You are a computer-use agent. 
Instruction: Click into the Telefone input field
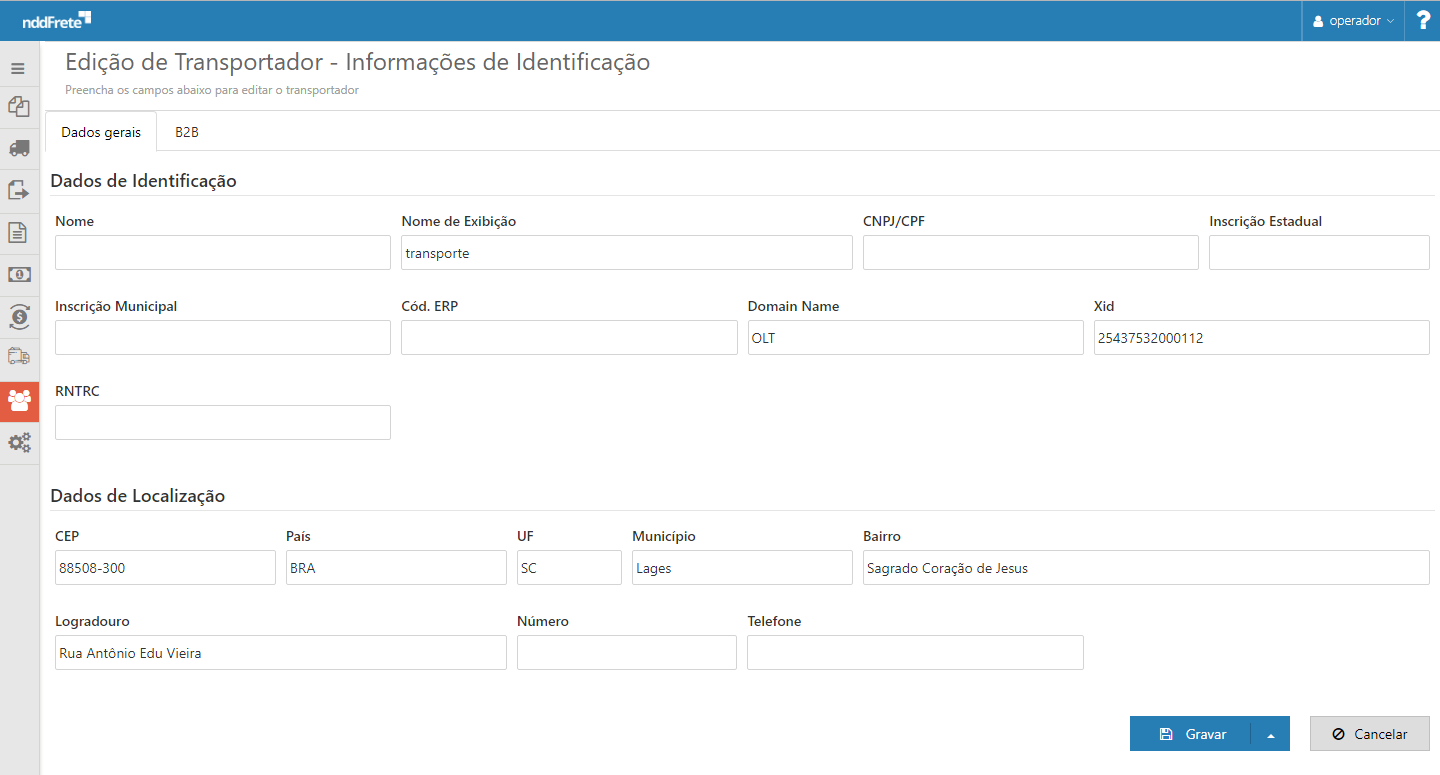(915, 653)
